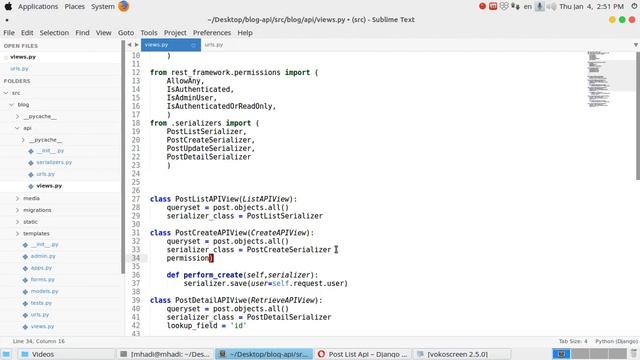This screenshot has height=360, width=640.
Task: Change Tab Size: 4 in the status bar
Action: coord(573,341)
